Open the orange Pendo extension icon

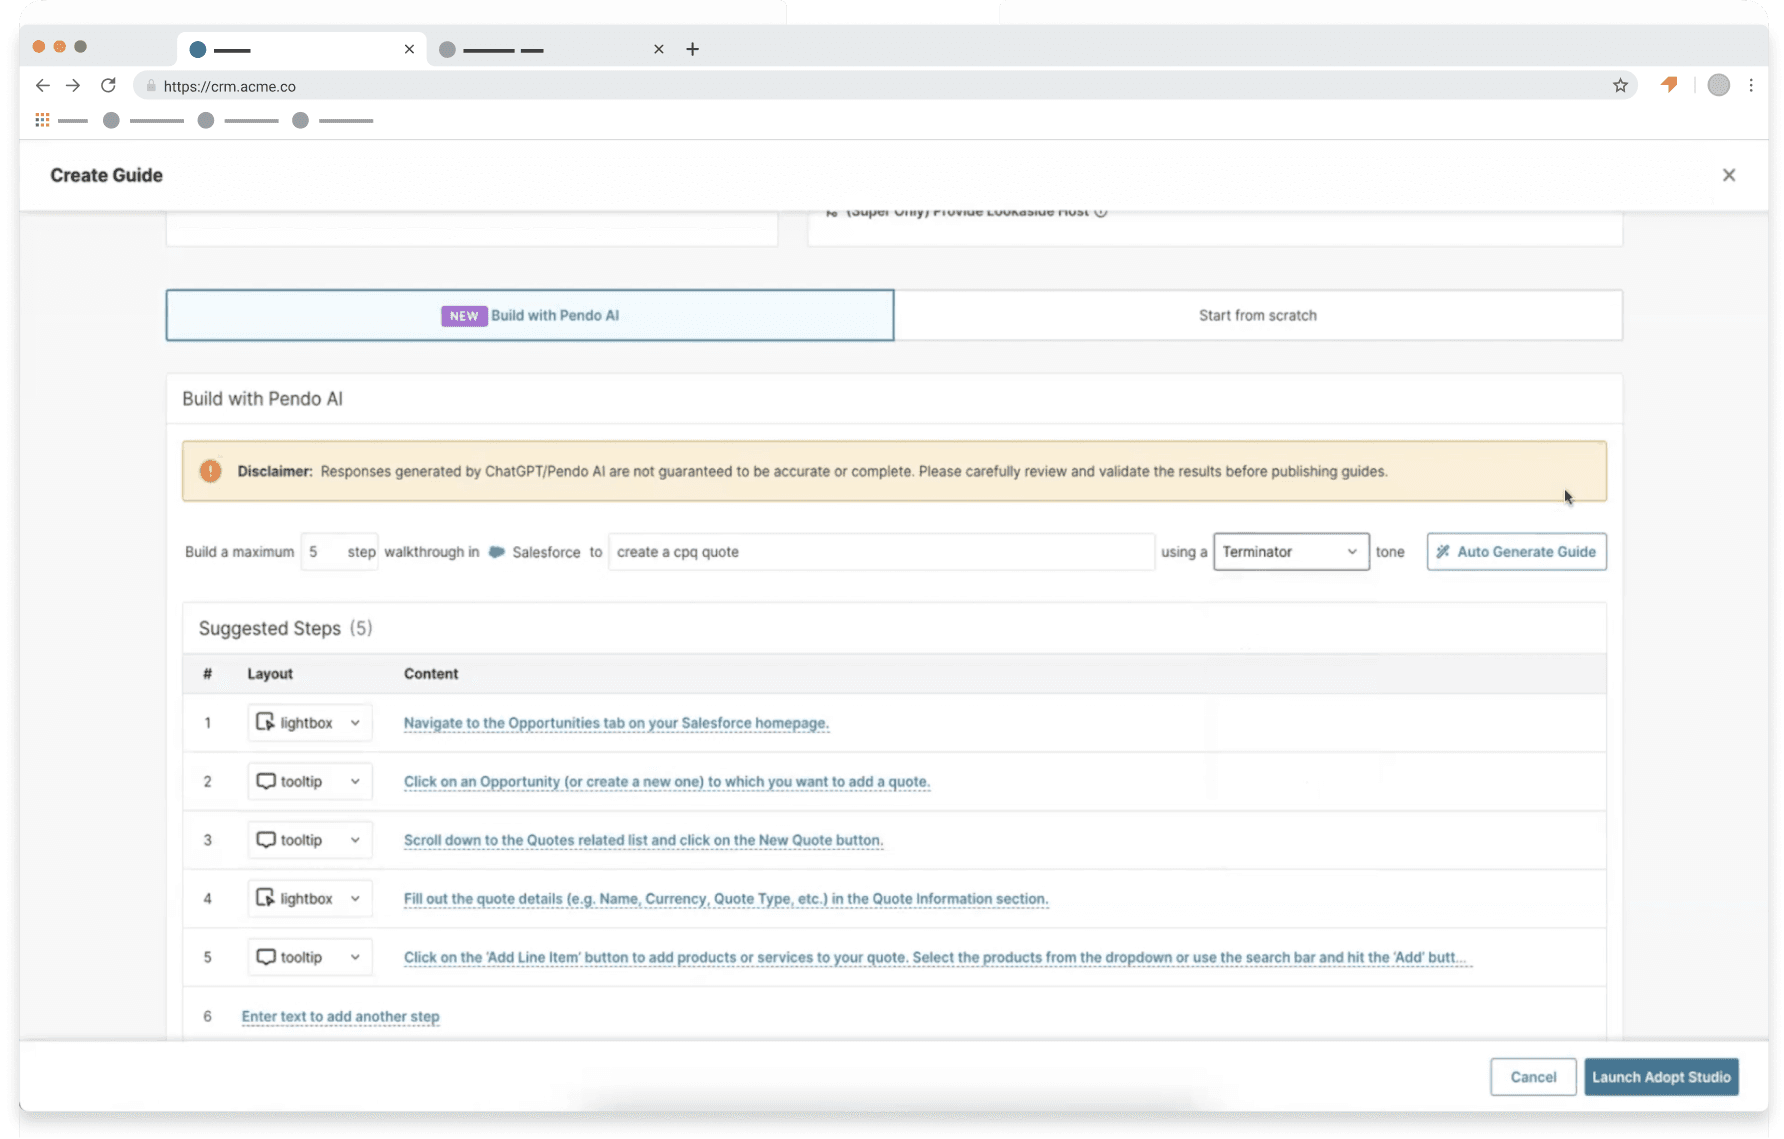click(1669, 85)
